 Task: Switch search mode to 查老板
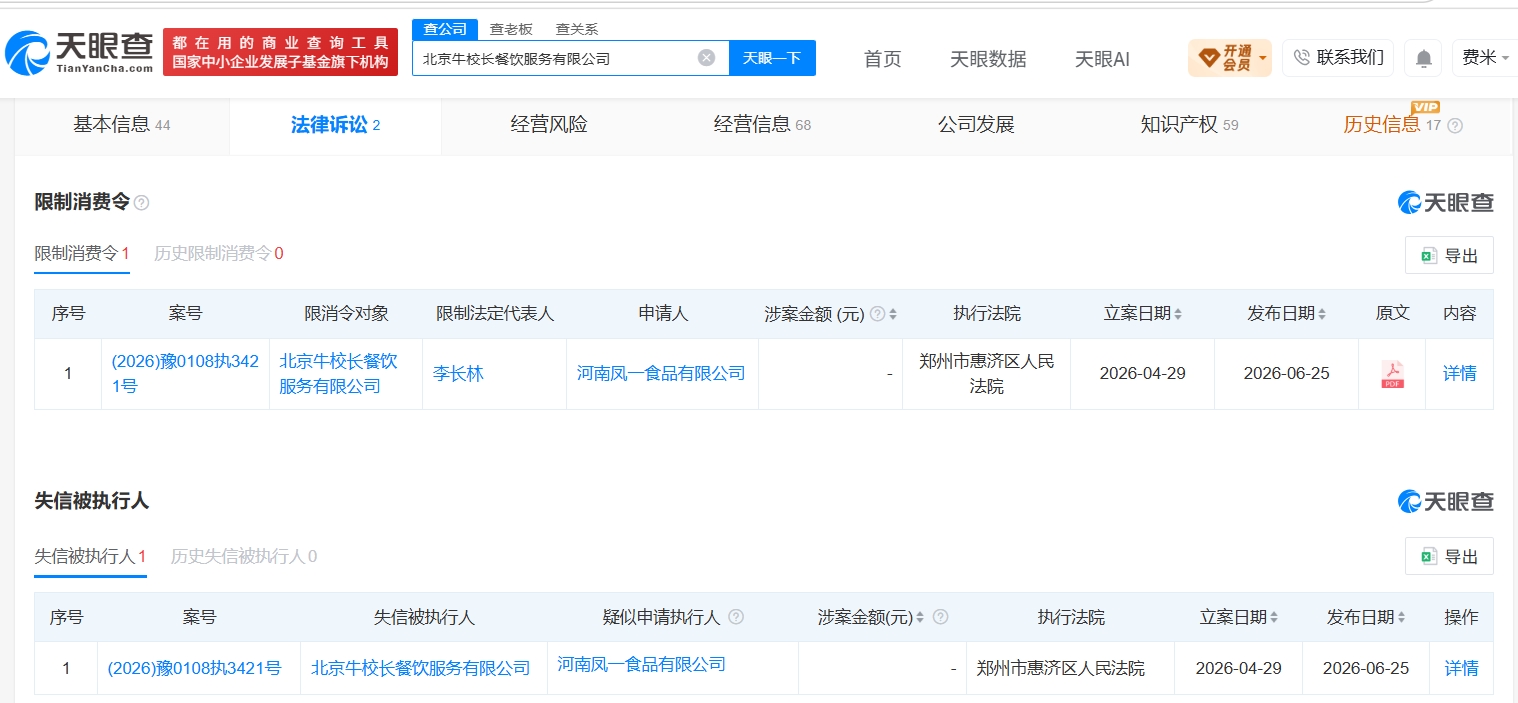[511, 29]
